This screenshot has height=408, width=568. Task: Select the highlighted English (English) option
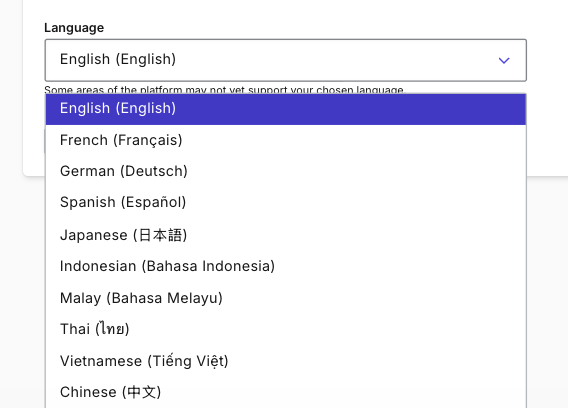(285, 109)
